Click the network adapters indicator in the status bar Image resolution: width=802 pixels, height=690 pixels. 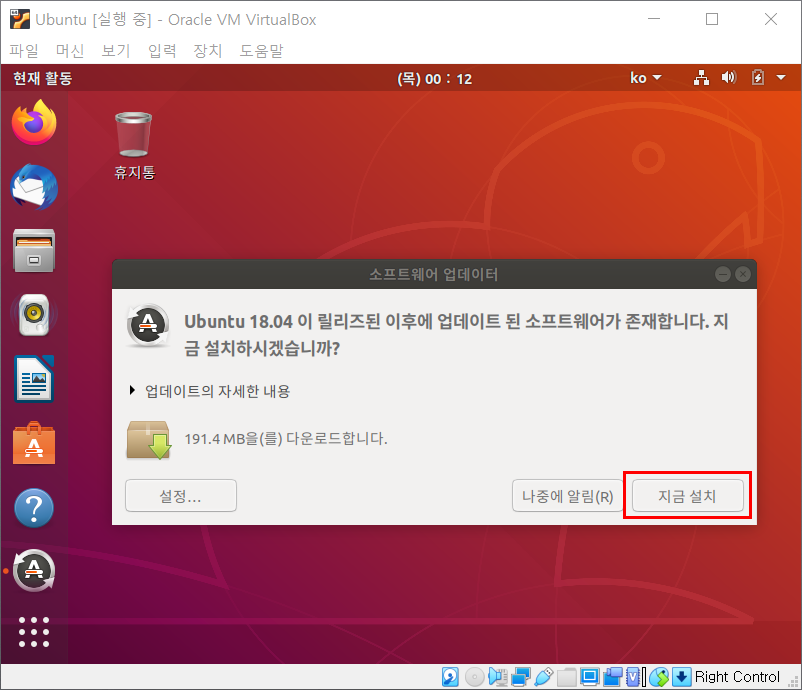(521, 677)
